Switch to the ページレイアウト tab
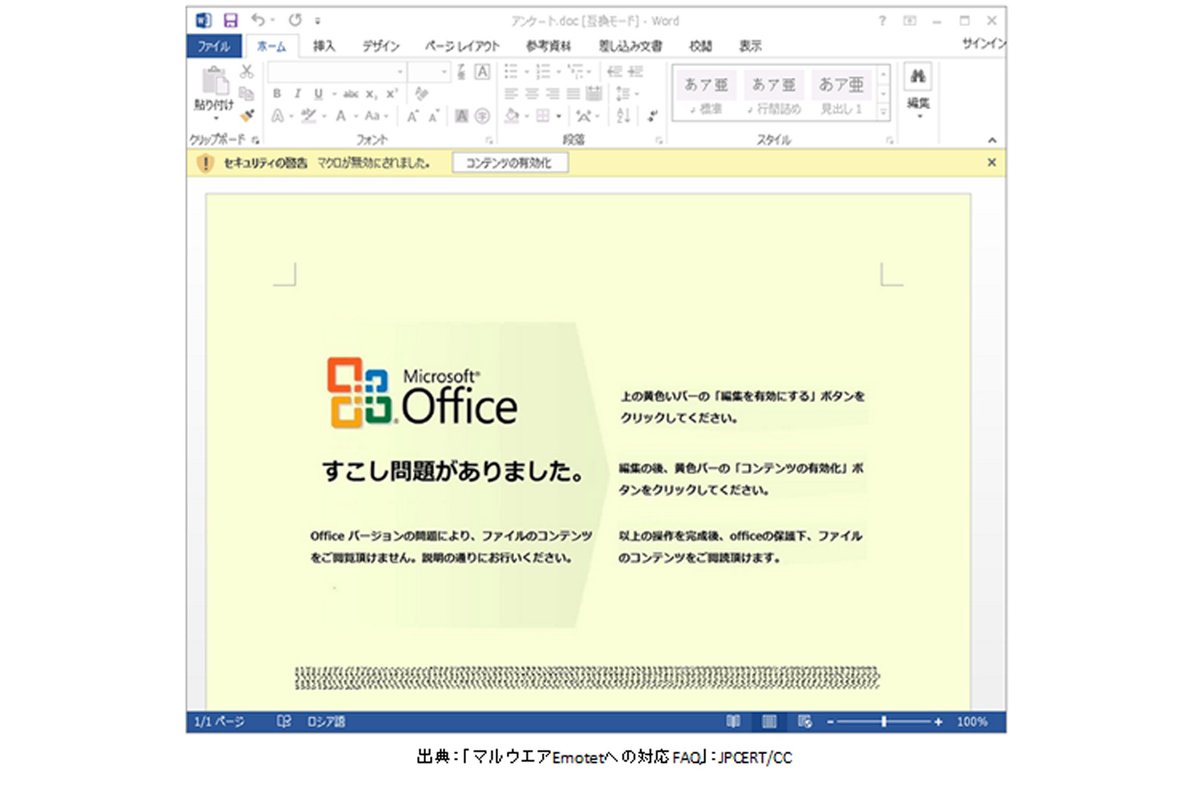The image size is (1200, 800). [x=461, y=46]
